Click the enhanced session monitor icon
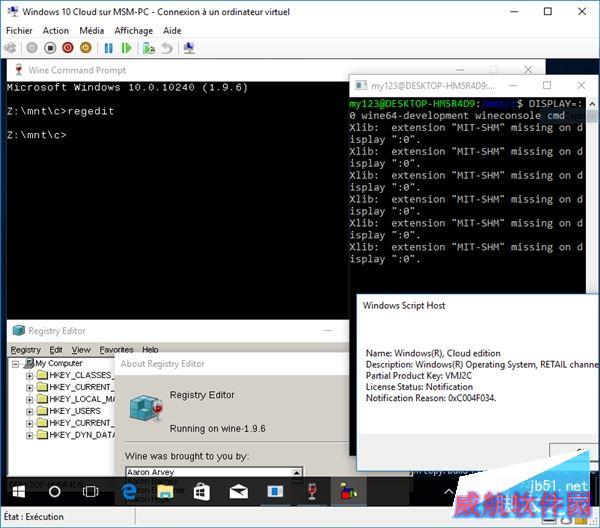600x528 pixels. (189, 48)
